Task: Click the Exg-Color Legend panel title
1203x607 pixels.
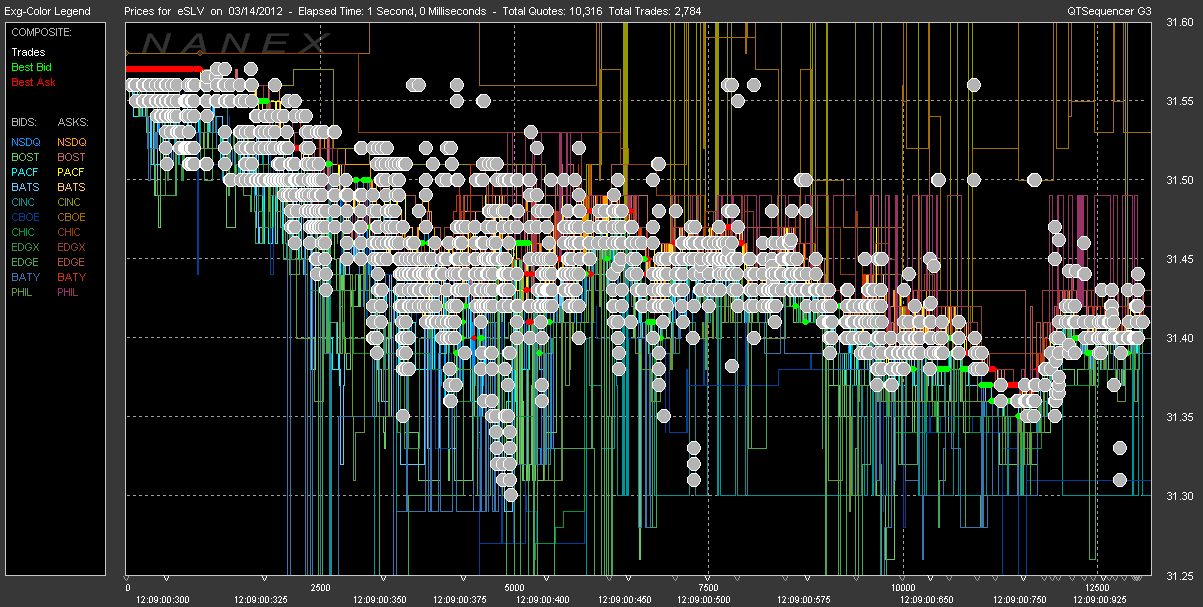Action: tap(46, 11)
